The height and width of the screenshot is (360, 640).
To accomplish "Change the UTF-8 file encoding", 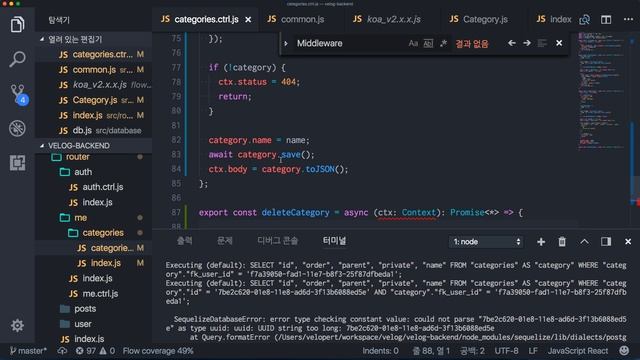I will tap(507, 351).
